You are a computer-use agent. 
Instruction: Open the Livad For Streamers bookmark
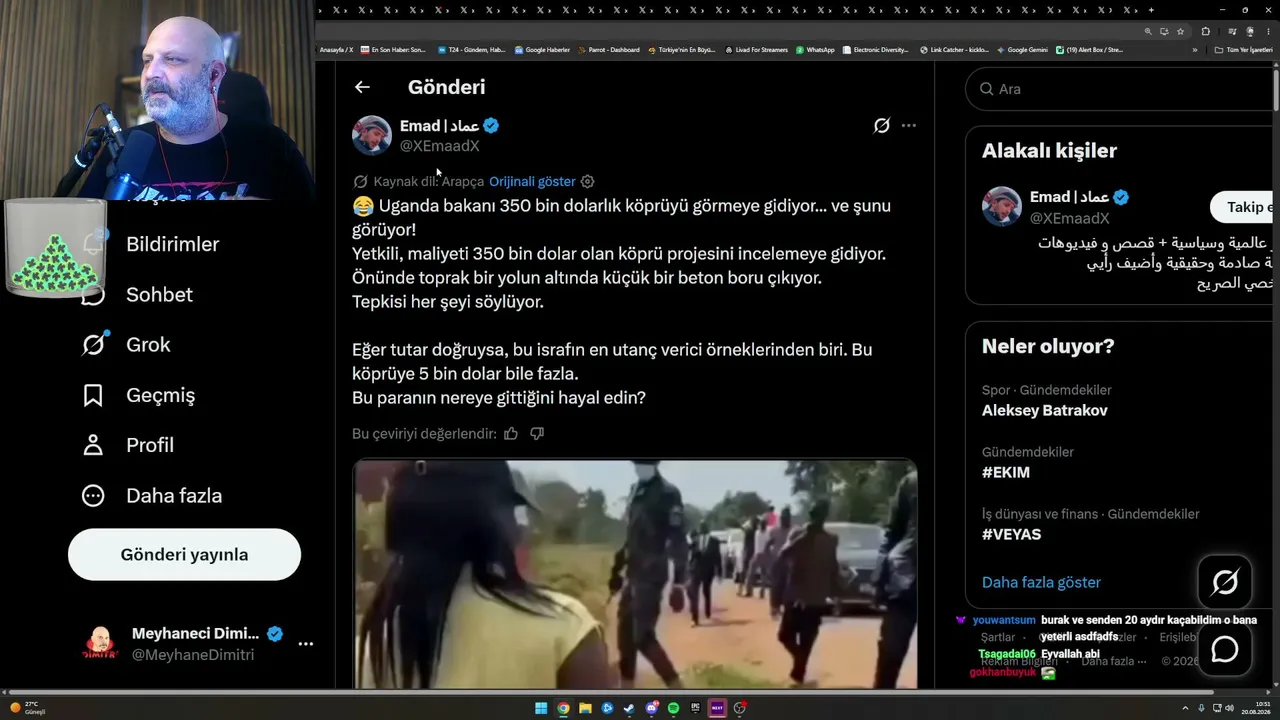click(756, 50)
